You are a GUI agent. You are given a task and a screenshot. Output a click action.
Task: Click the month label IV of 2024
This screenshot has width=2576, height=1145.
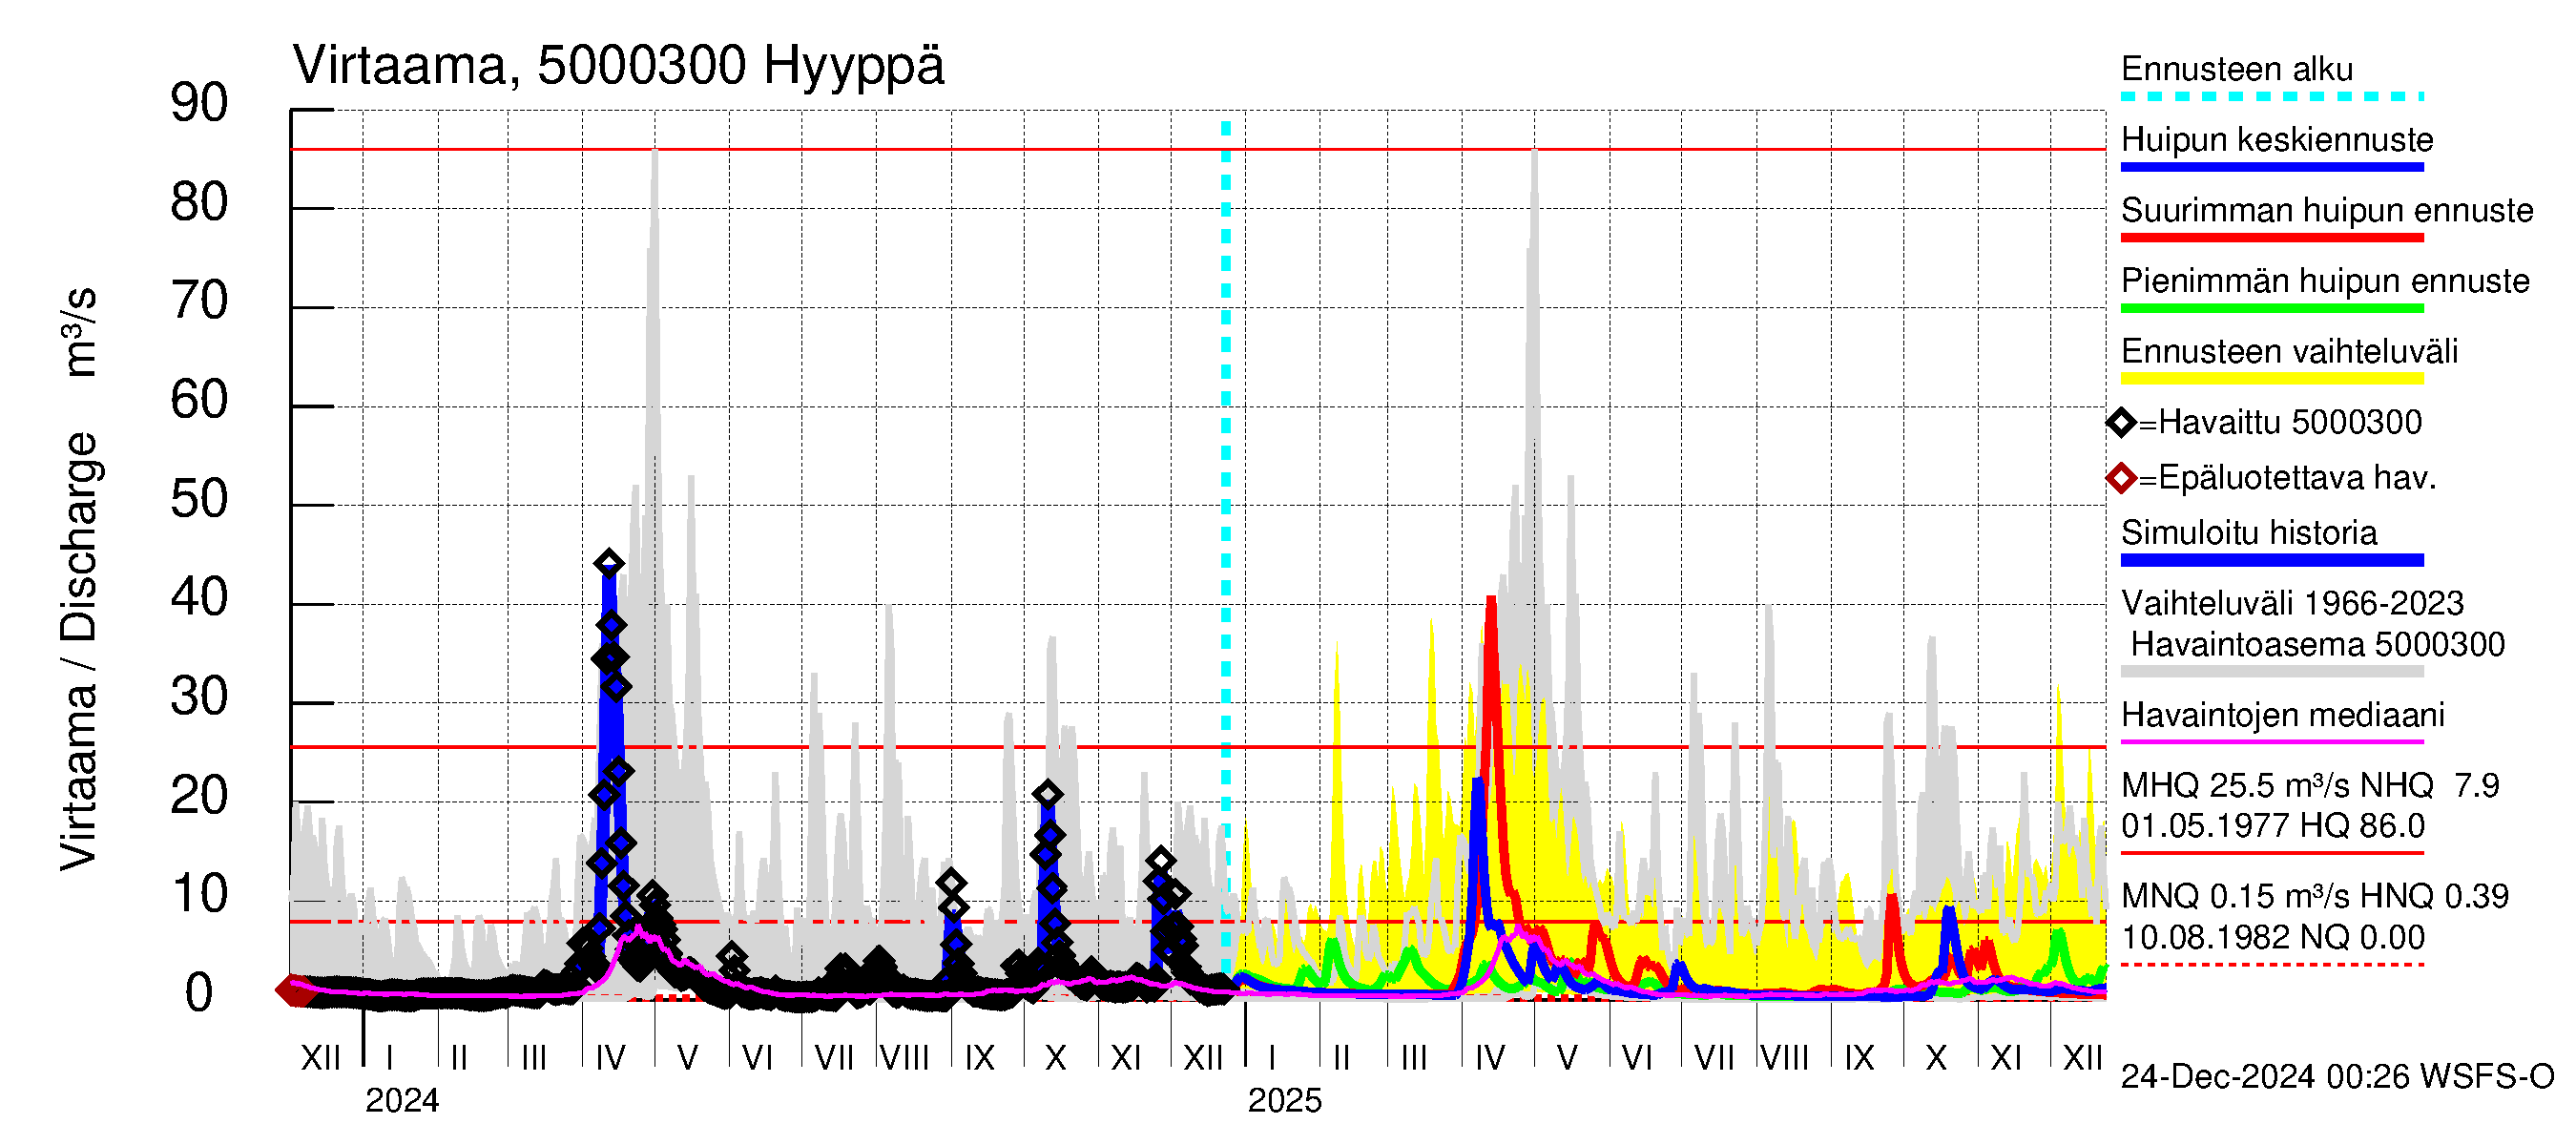coord(610,1058)
